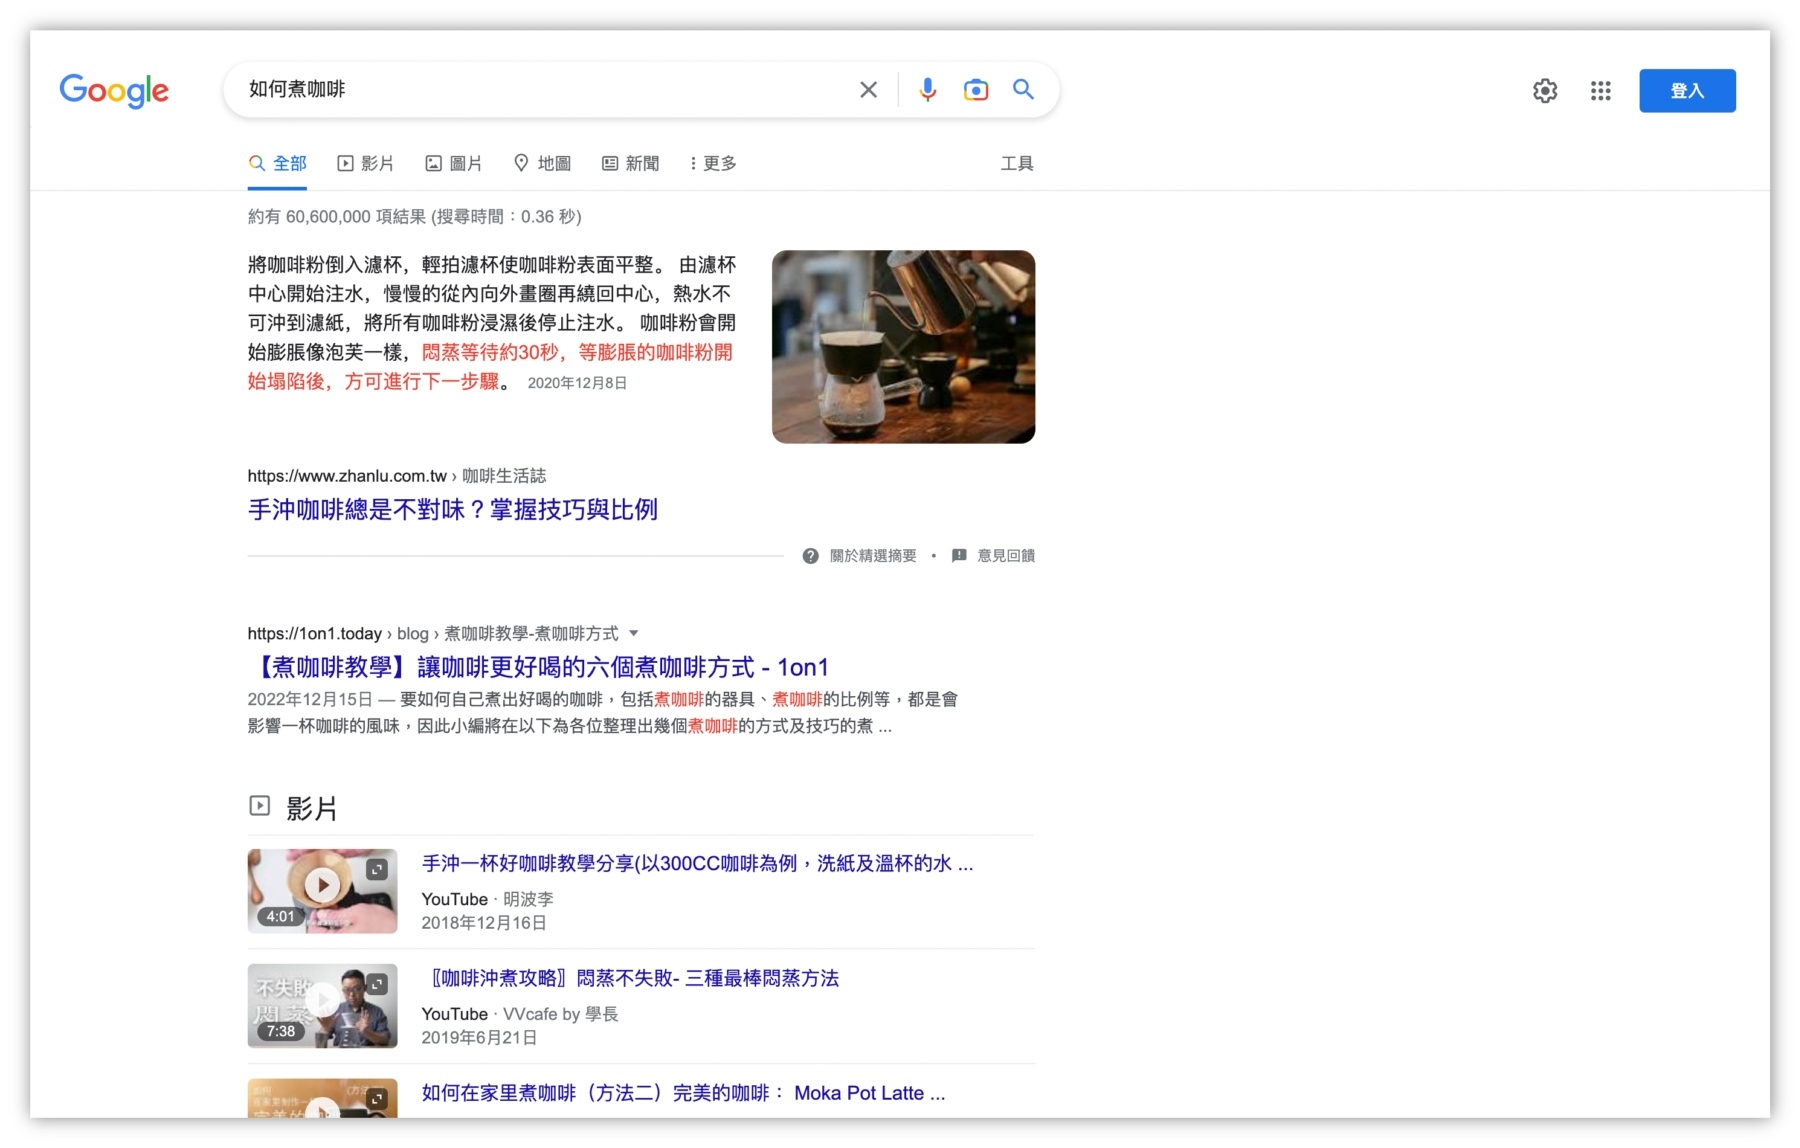The image size is (1800, 1148).
Task: Switch to the 新聞 tab
Action: 630,163
